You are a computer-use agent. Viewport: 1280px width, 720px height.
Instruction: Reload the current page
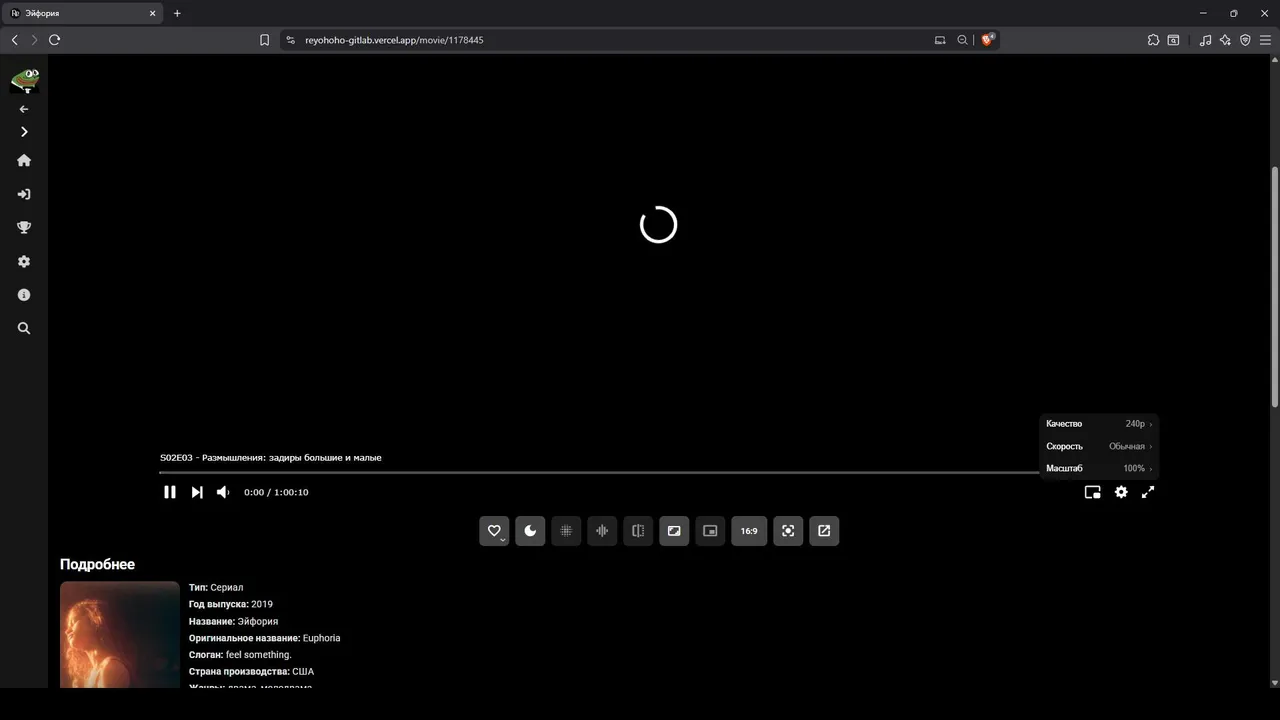click(x=54, y=40)
